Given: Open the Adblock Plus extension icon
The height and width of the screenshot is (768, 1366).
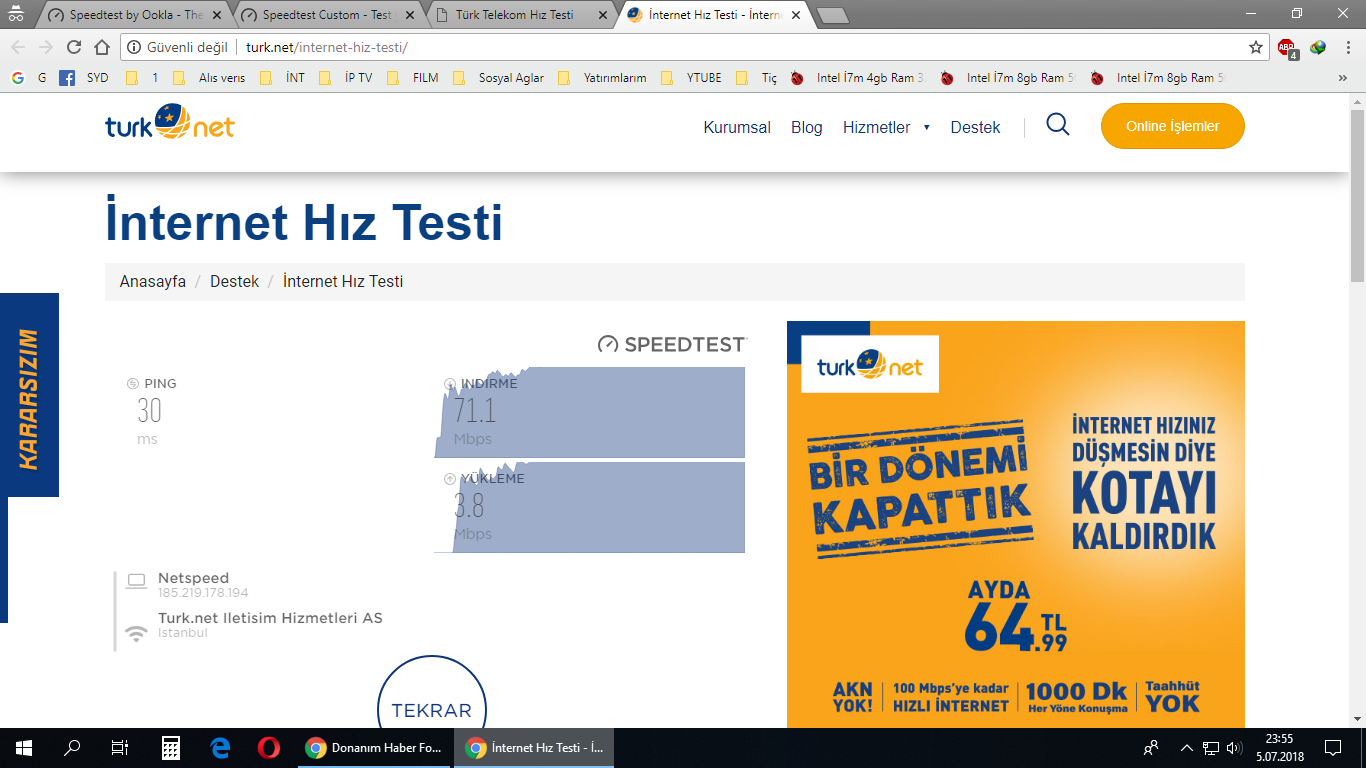Looking at the screenshot, I should click(x=1286, y=47).
